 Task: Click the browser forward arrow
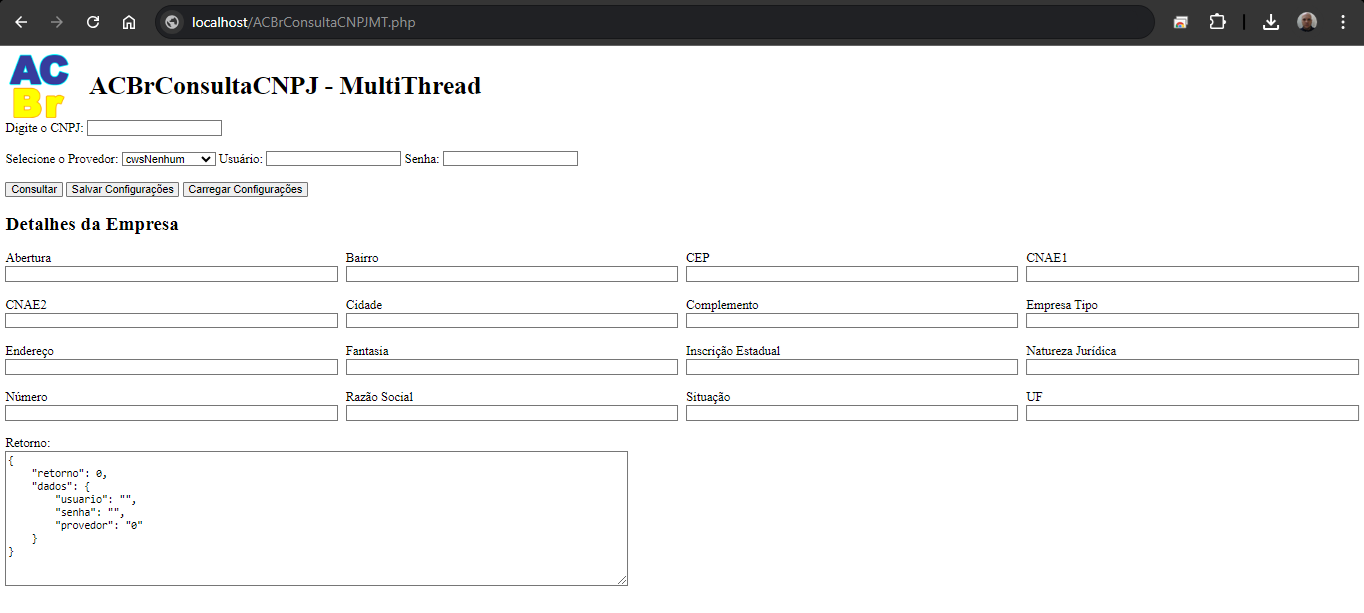(x=57, y=22)
